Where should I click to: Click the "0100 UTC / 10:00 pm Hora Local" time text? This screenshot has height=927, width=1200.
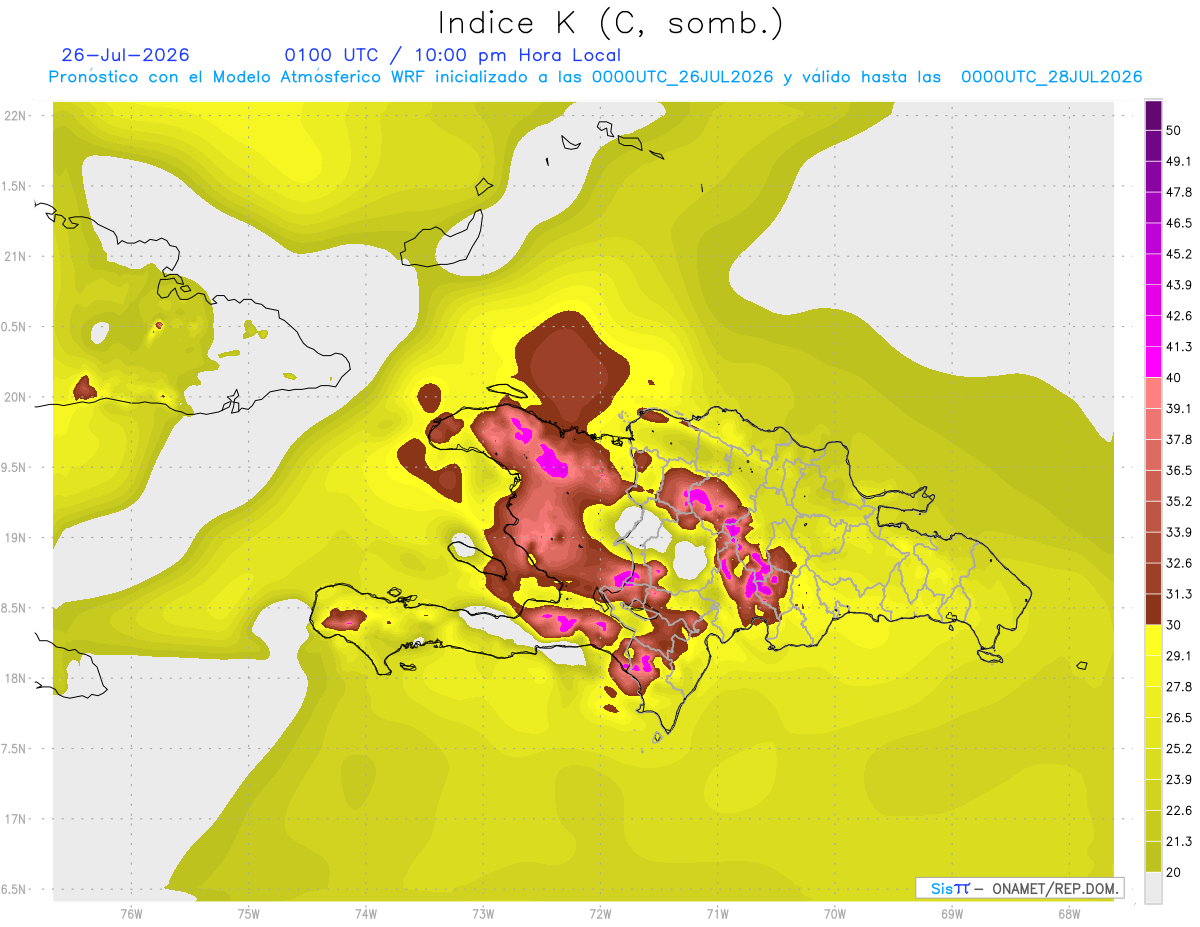453,55
